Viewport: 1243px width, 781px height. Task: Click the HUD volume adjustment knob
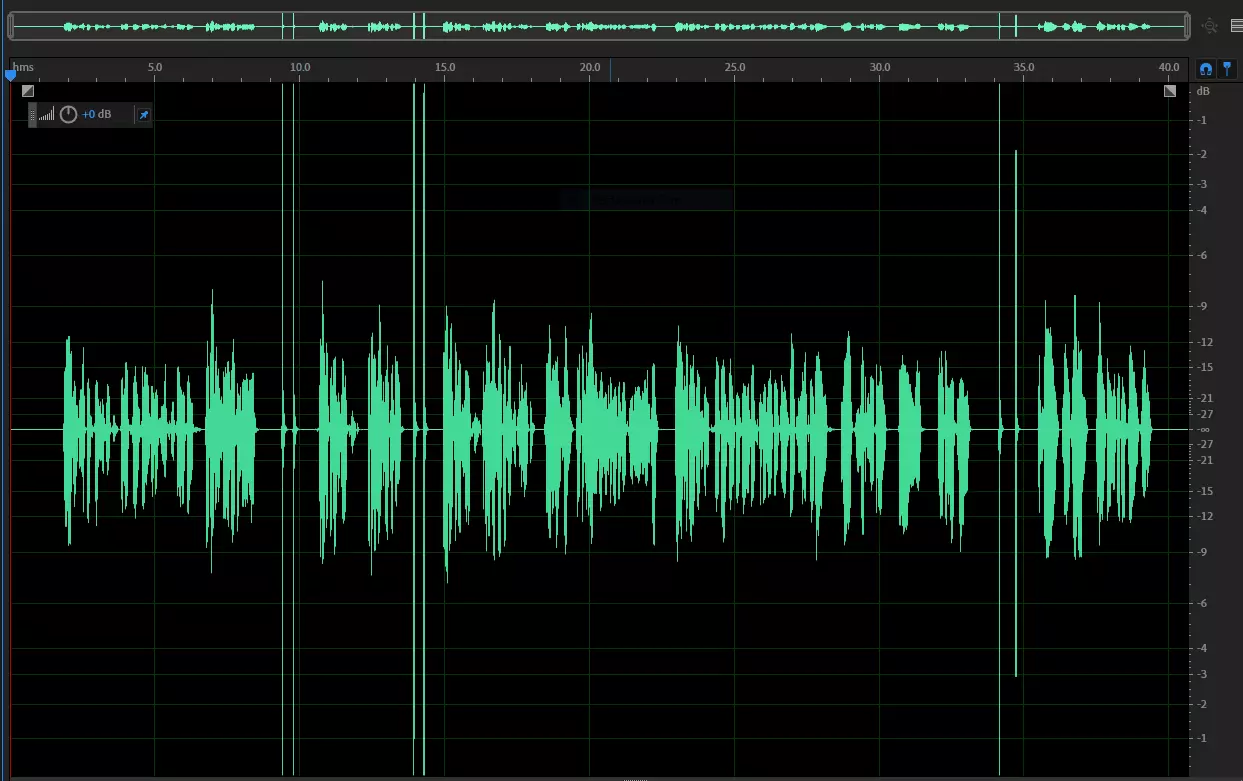point(68,114)
